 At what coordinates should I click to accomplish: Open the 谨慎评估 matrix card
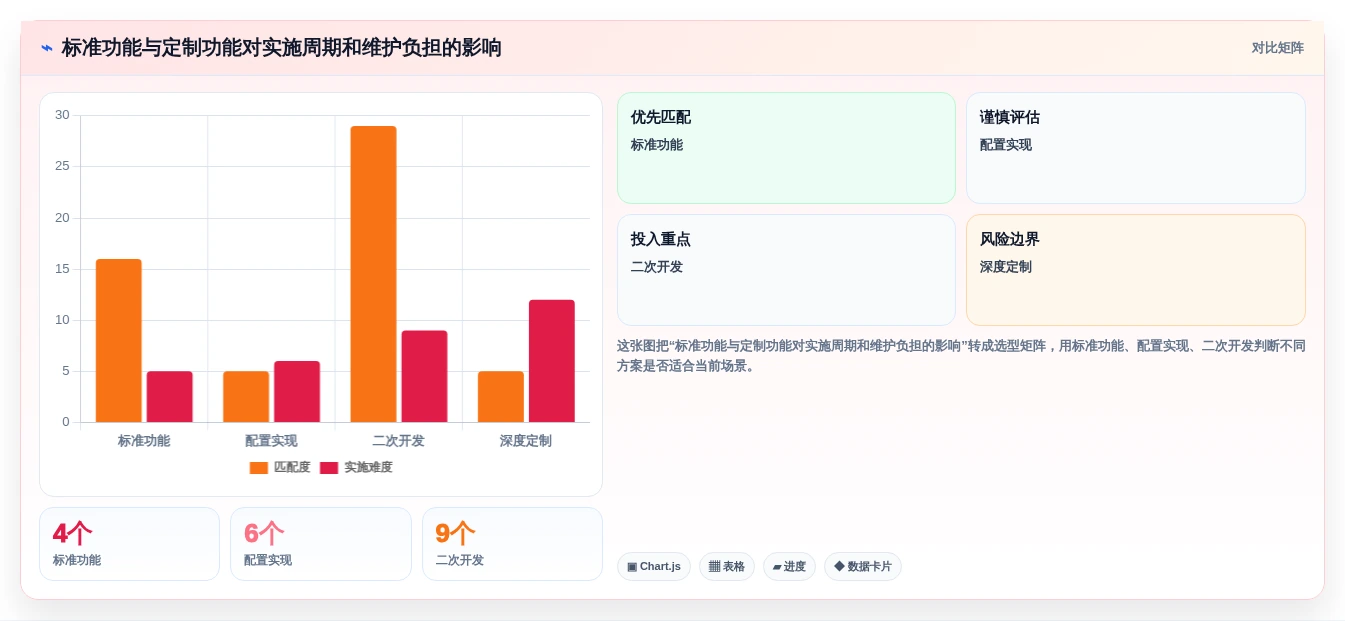[1136, 148]
